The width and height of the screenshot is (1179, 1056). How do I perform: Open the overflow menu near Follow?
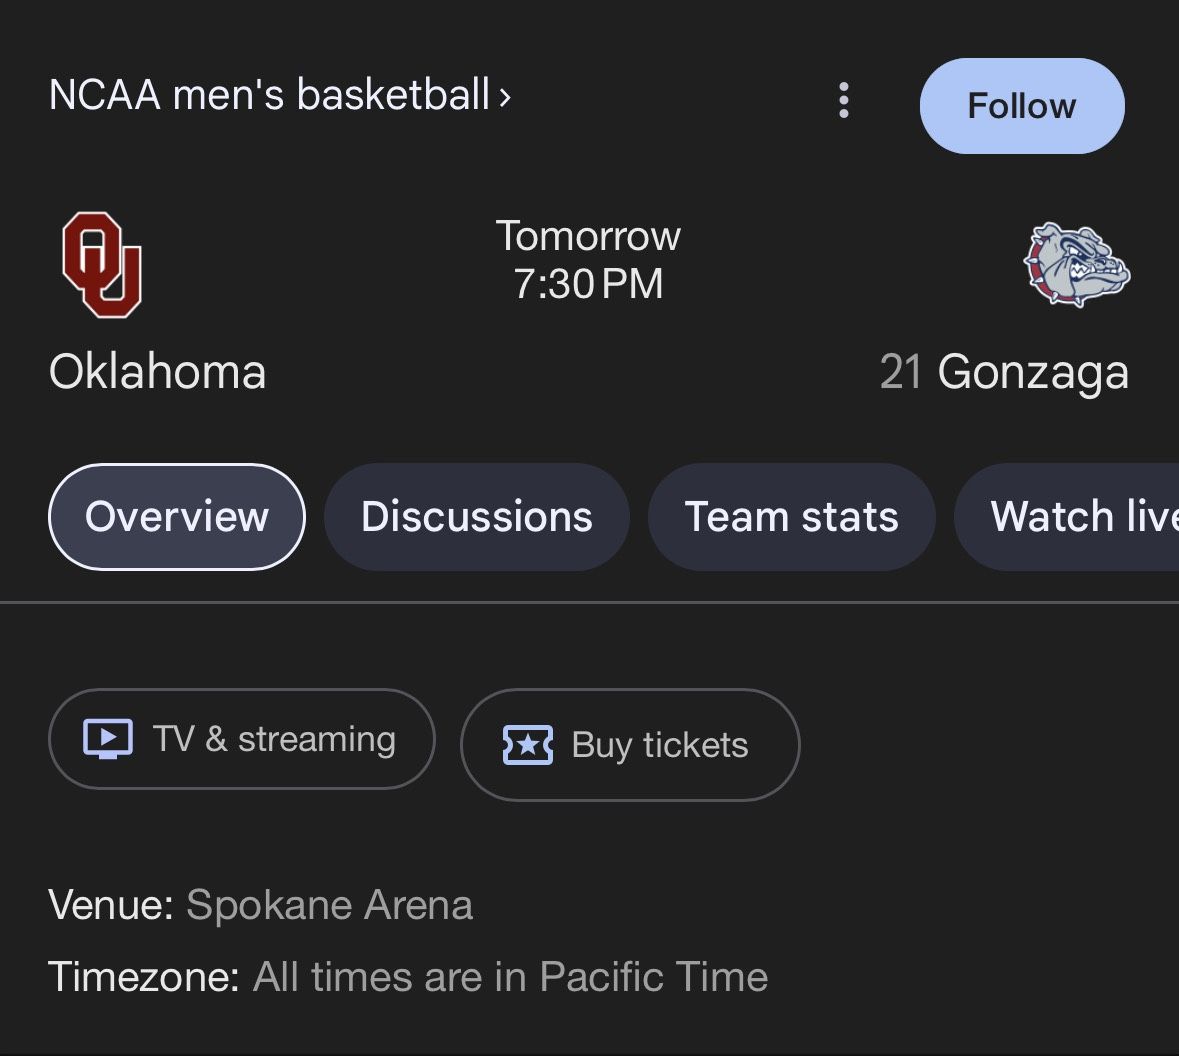click(843, 100)
